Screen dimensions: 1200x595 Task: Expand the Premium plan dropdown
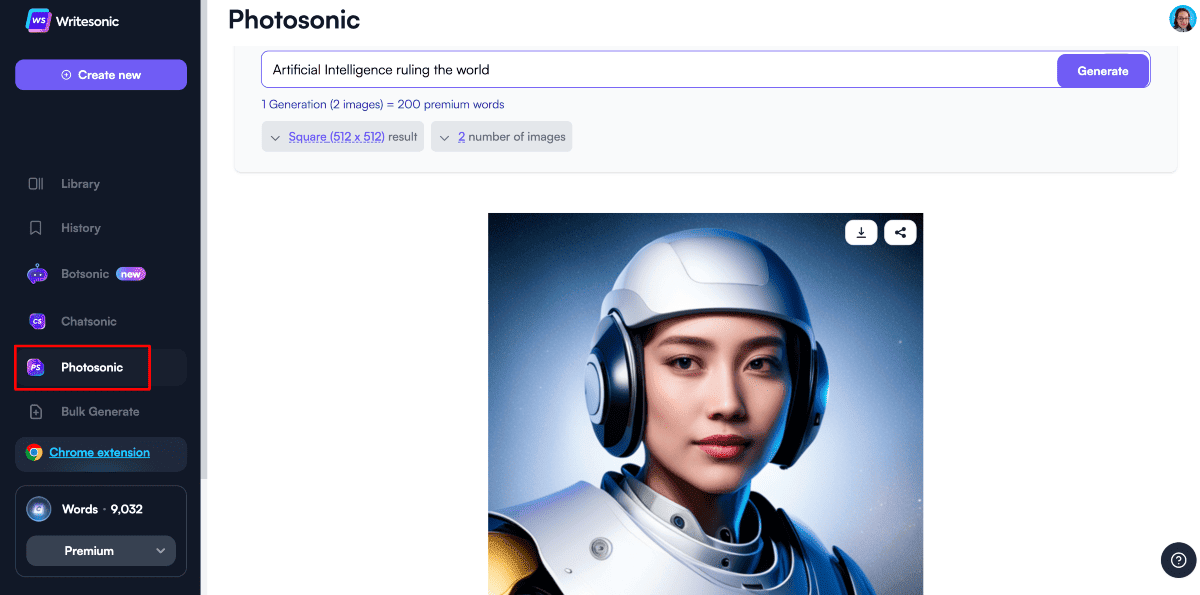101,551
